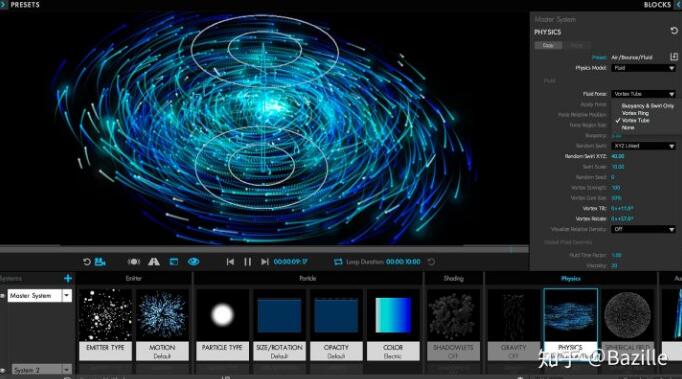Click the EMITTER TYPE label button
The image size is (682, 379).
[x=105, y=351]
